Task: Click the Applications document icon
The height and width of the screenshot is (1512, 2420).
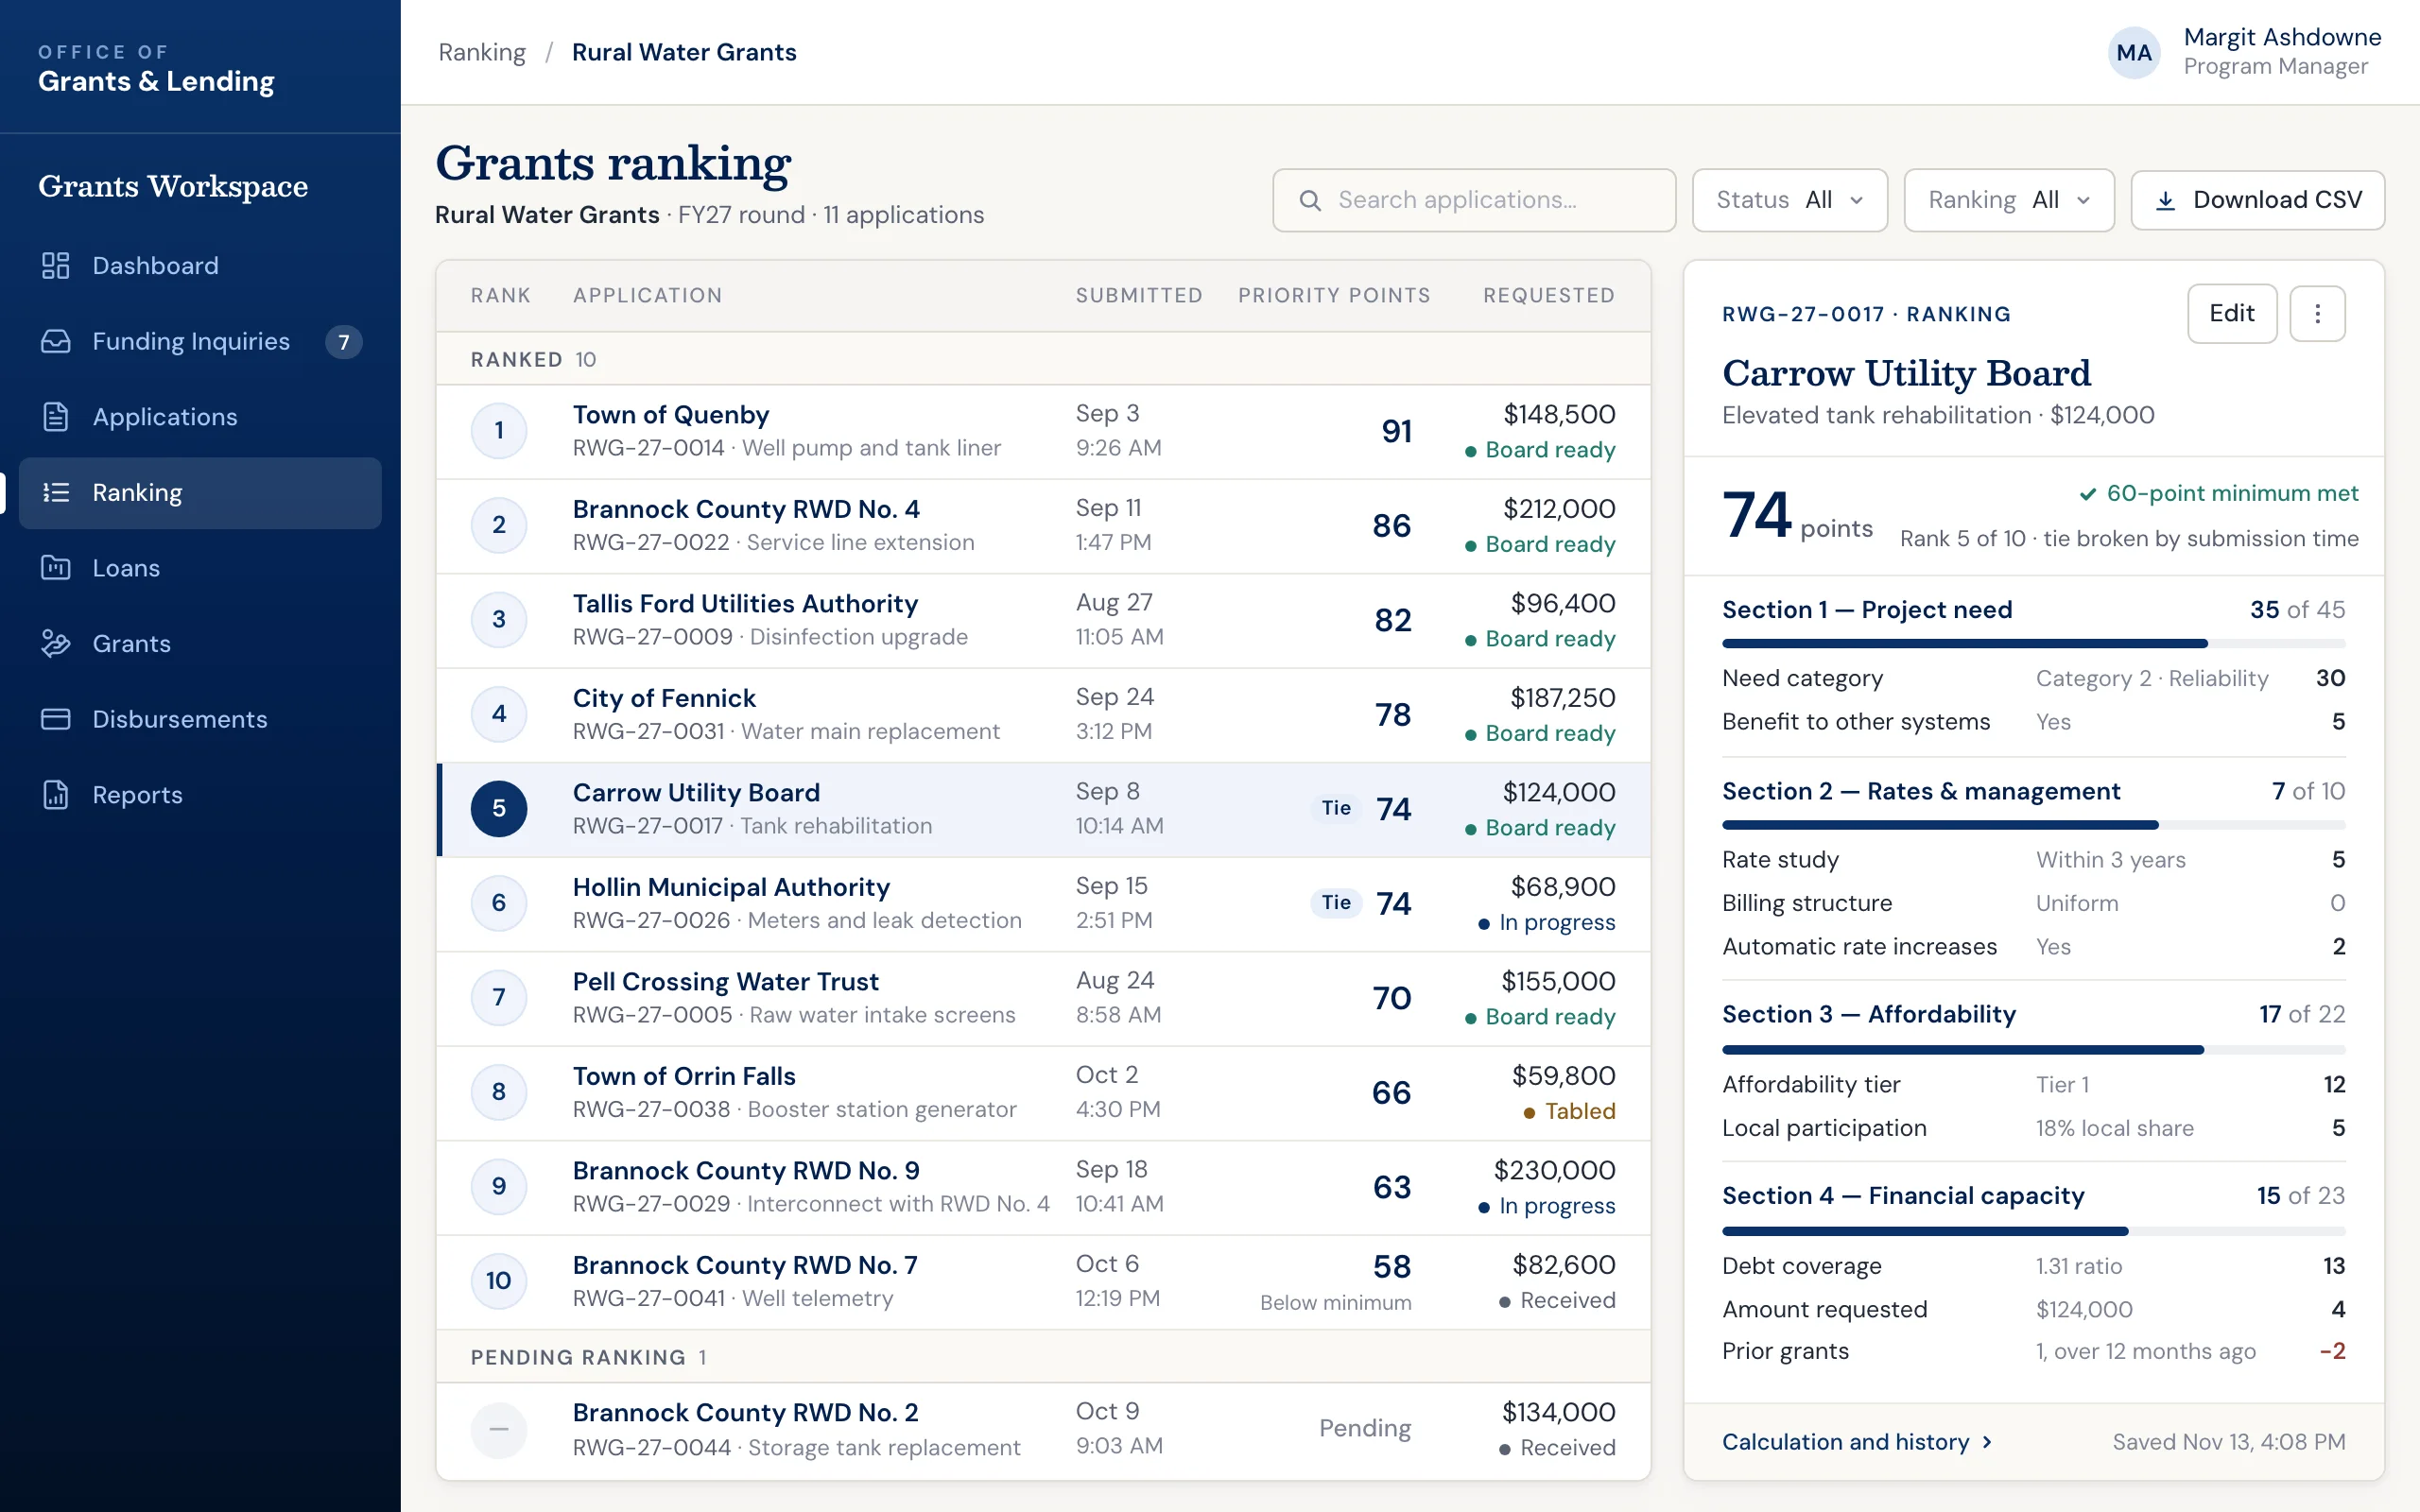Action: tap(55, 417)
